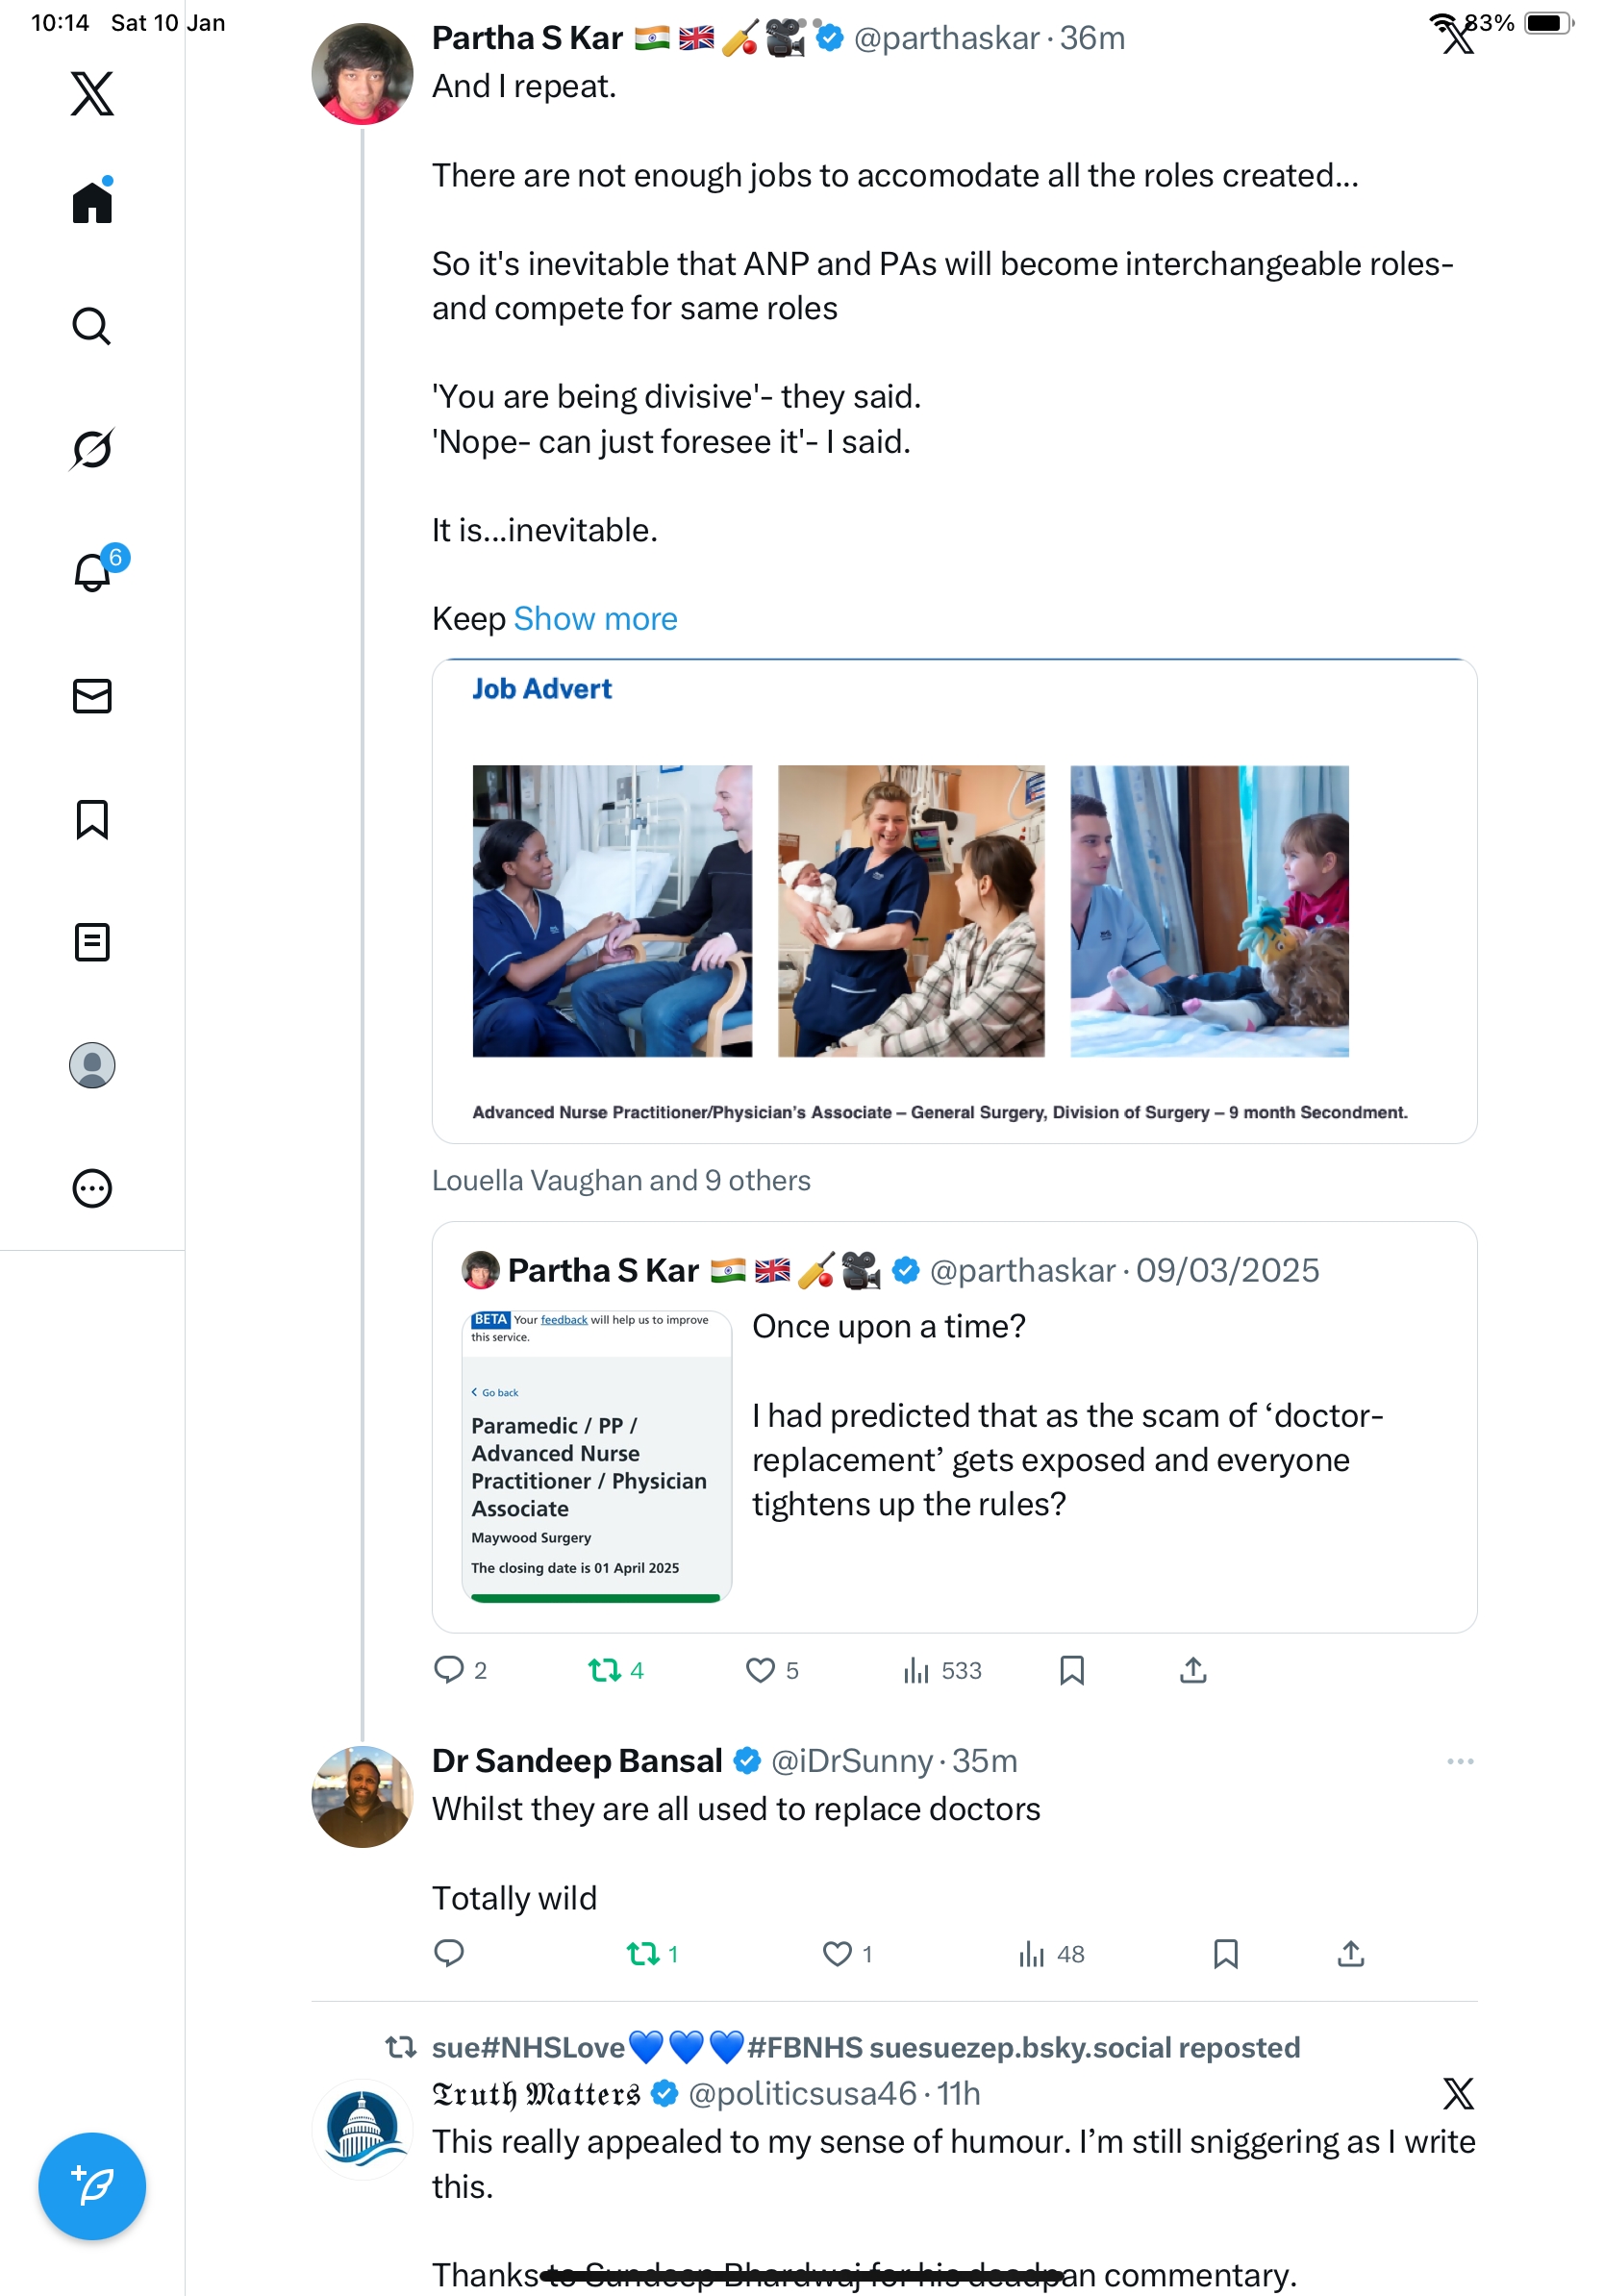This screenshot has width=1604, height=2296.
Task: Open Messages envelope icon
Action: pos(92,696)
